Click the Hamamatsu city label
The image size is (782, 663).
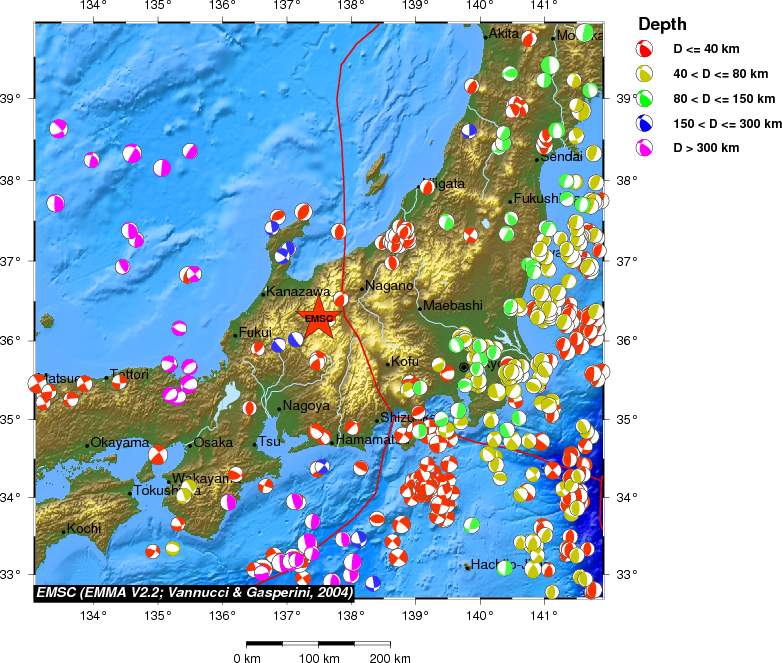373,440
